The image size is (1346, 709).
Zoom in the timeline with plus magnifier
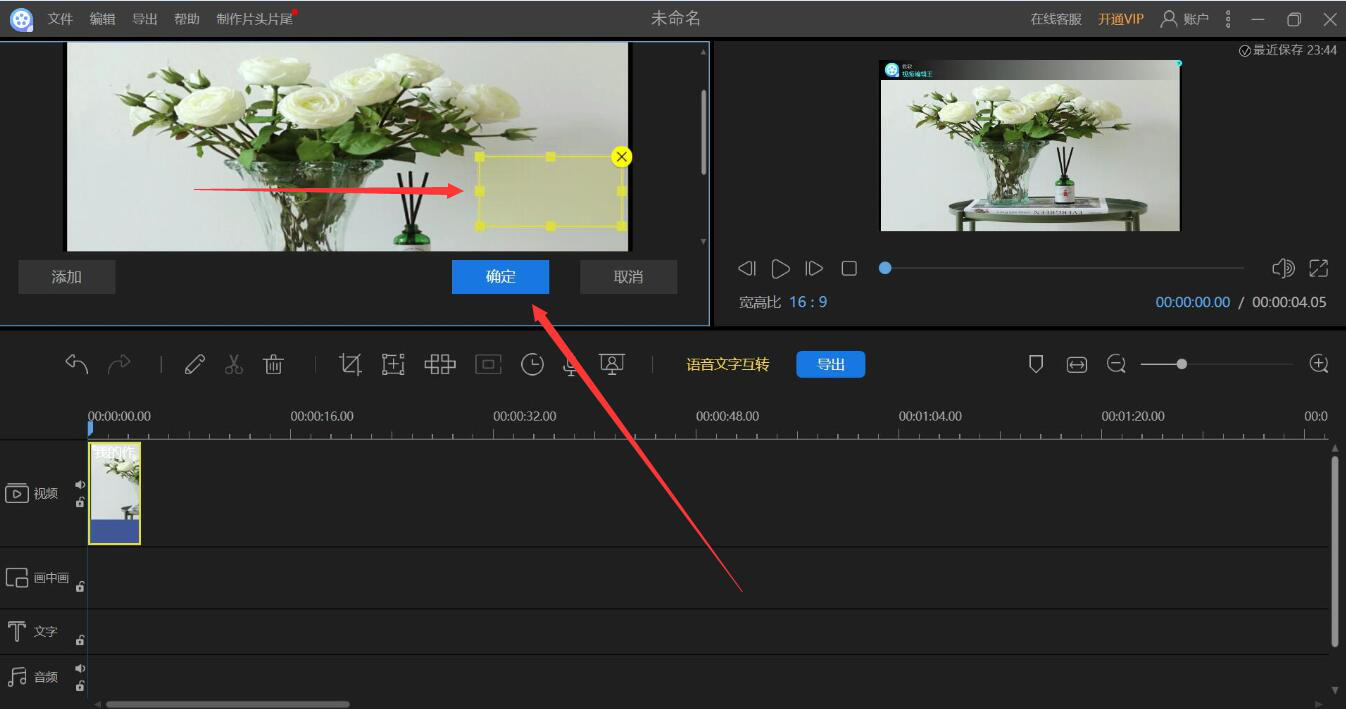(1319, 364)
